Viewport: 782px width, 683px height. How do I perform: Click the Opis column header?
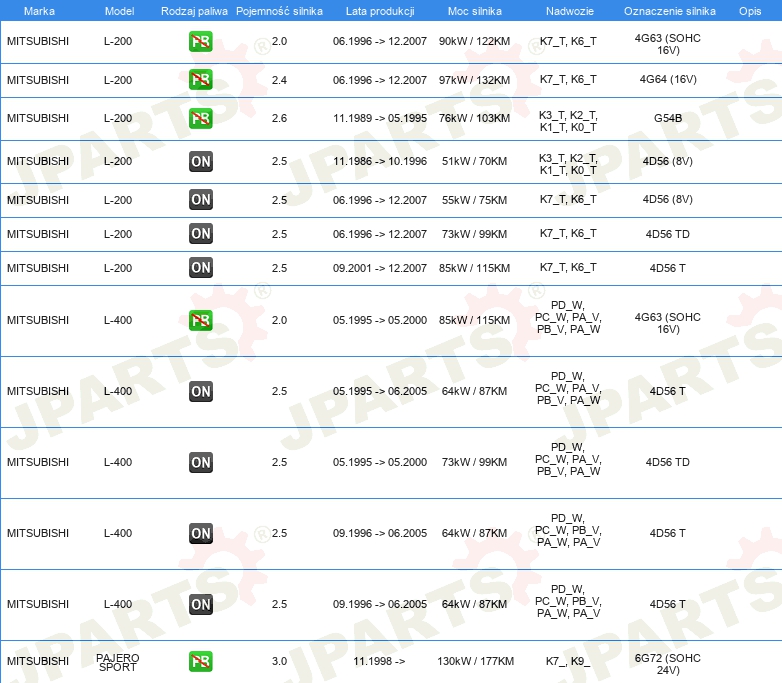tap(749, 11)
